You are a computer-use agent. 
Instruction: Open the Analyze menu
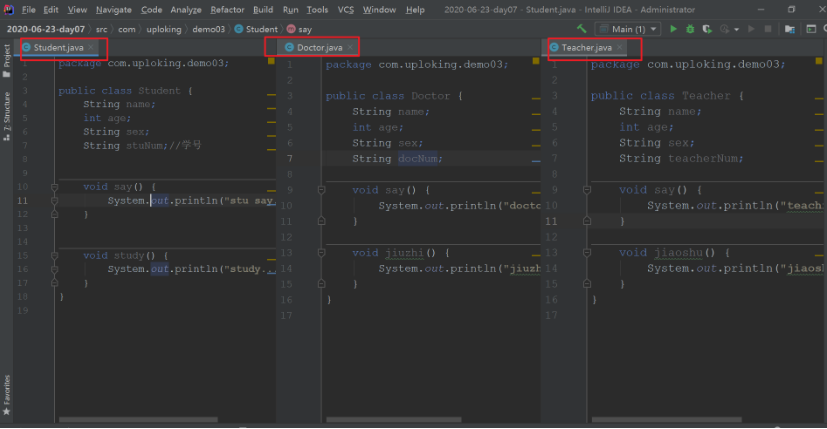(x=186, y=9)
